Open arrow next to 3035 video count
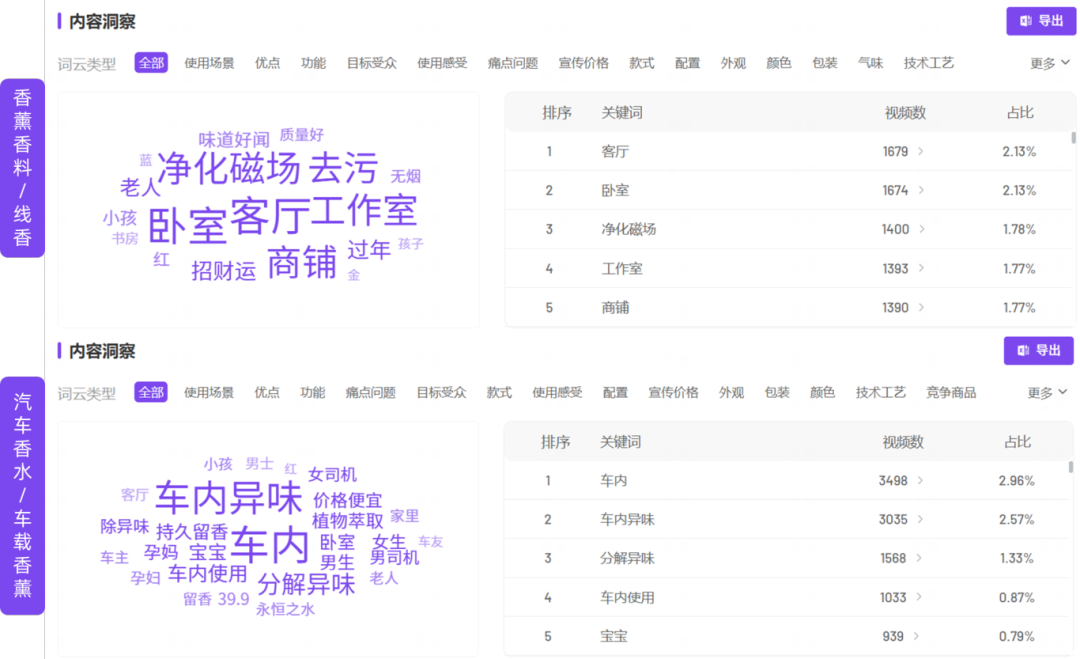 (920, 519)
